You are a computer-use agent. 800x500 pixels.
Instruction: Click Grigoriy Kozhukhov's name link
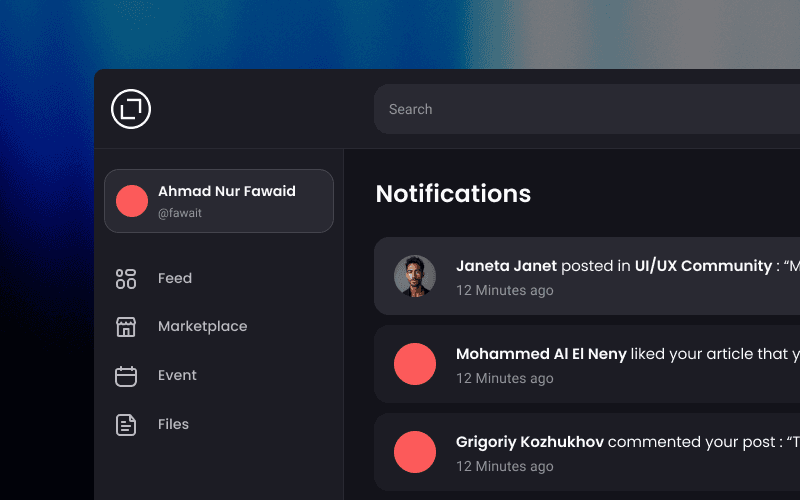(530, 442)
